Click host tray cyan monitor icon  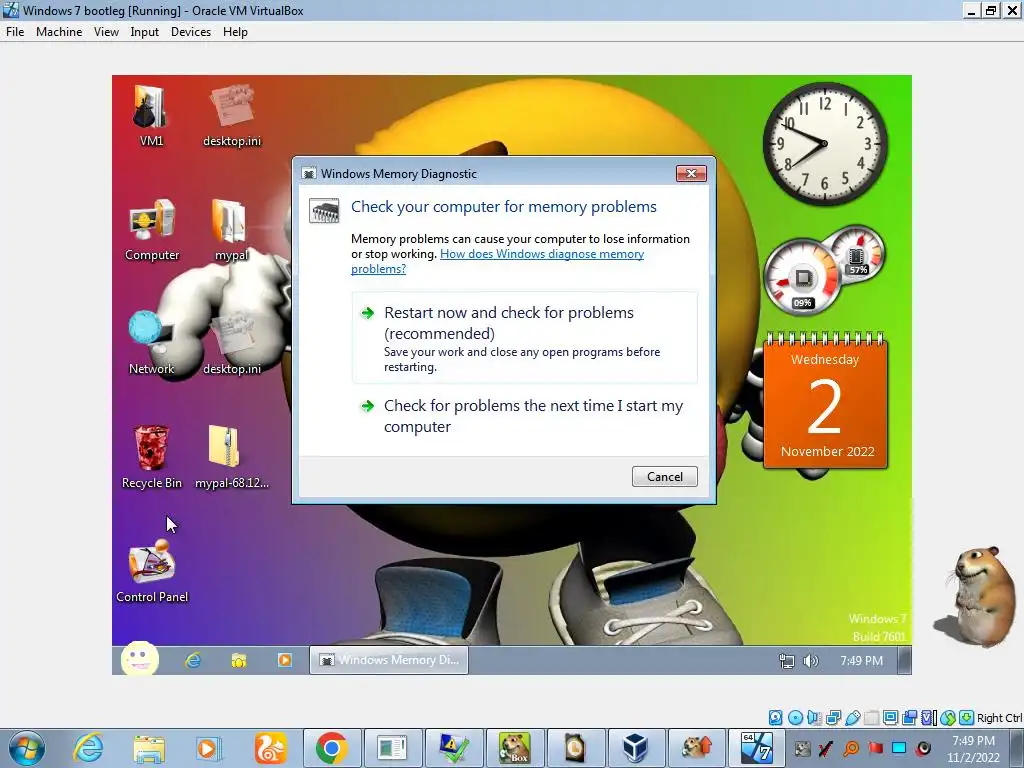click(899, 748)
